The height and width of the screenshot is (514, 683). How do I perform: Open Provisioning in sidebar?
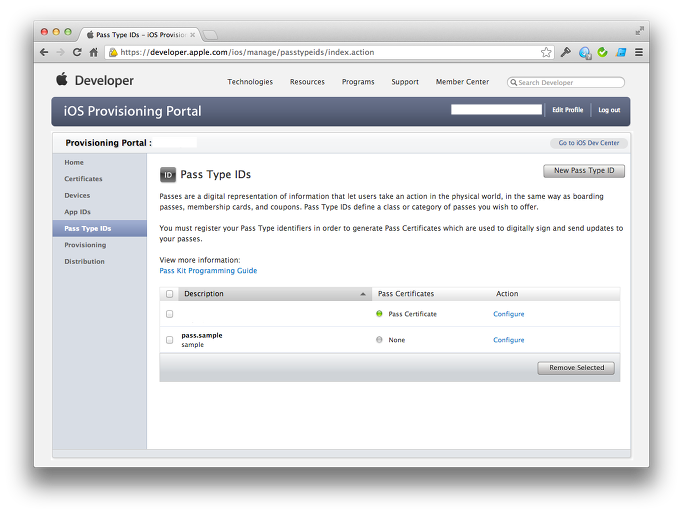(85, 245)
